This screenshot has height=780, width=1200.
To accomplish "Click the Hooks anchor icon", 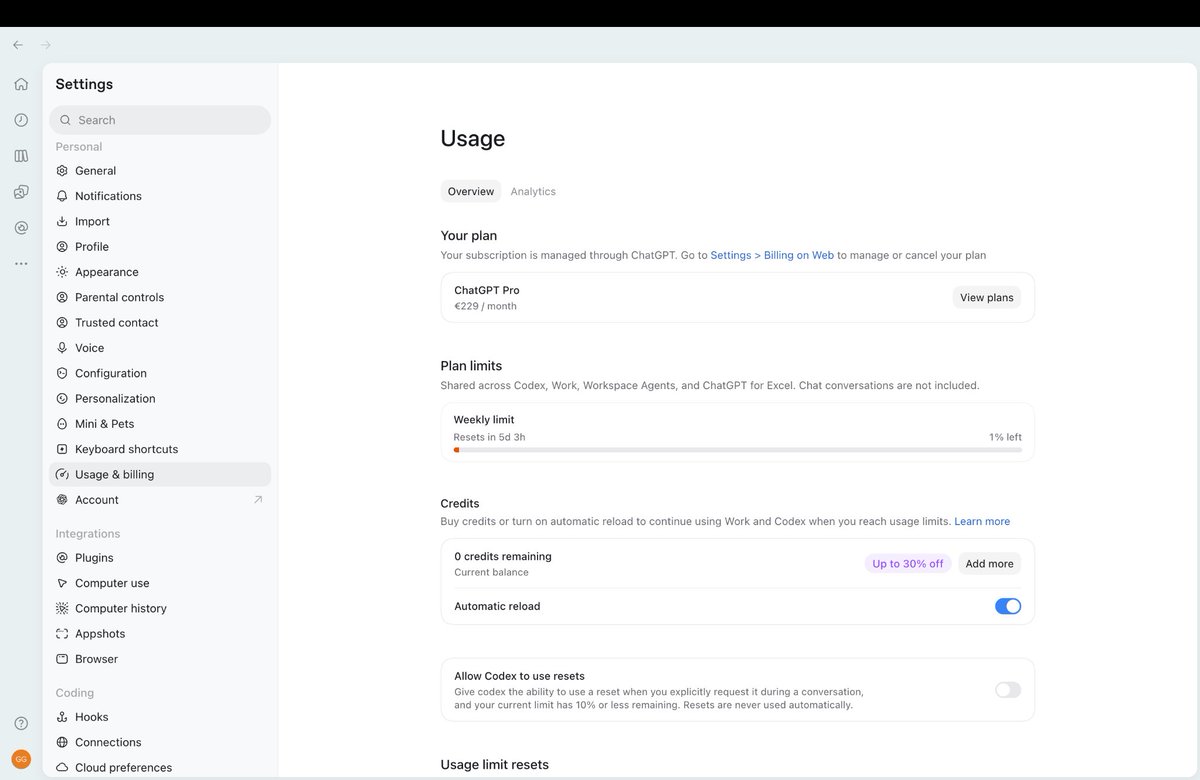I will pos(62,717).
